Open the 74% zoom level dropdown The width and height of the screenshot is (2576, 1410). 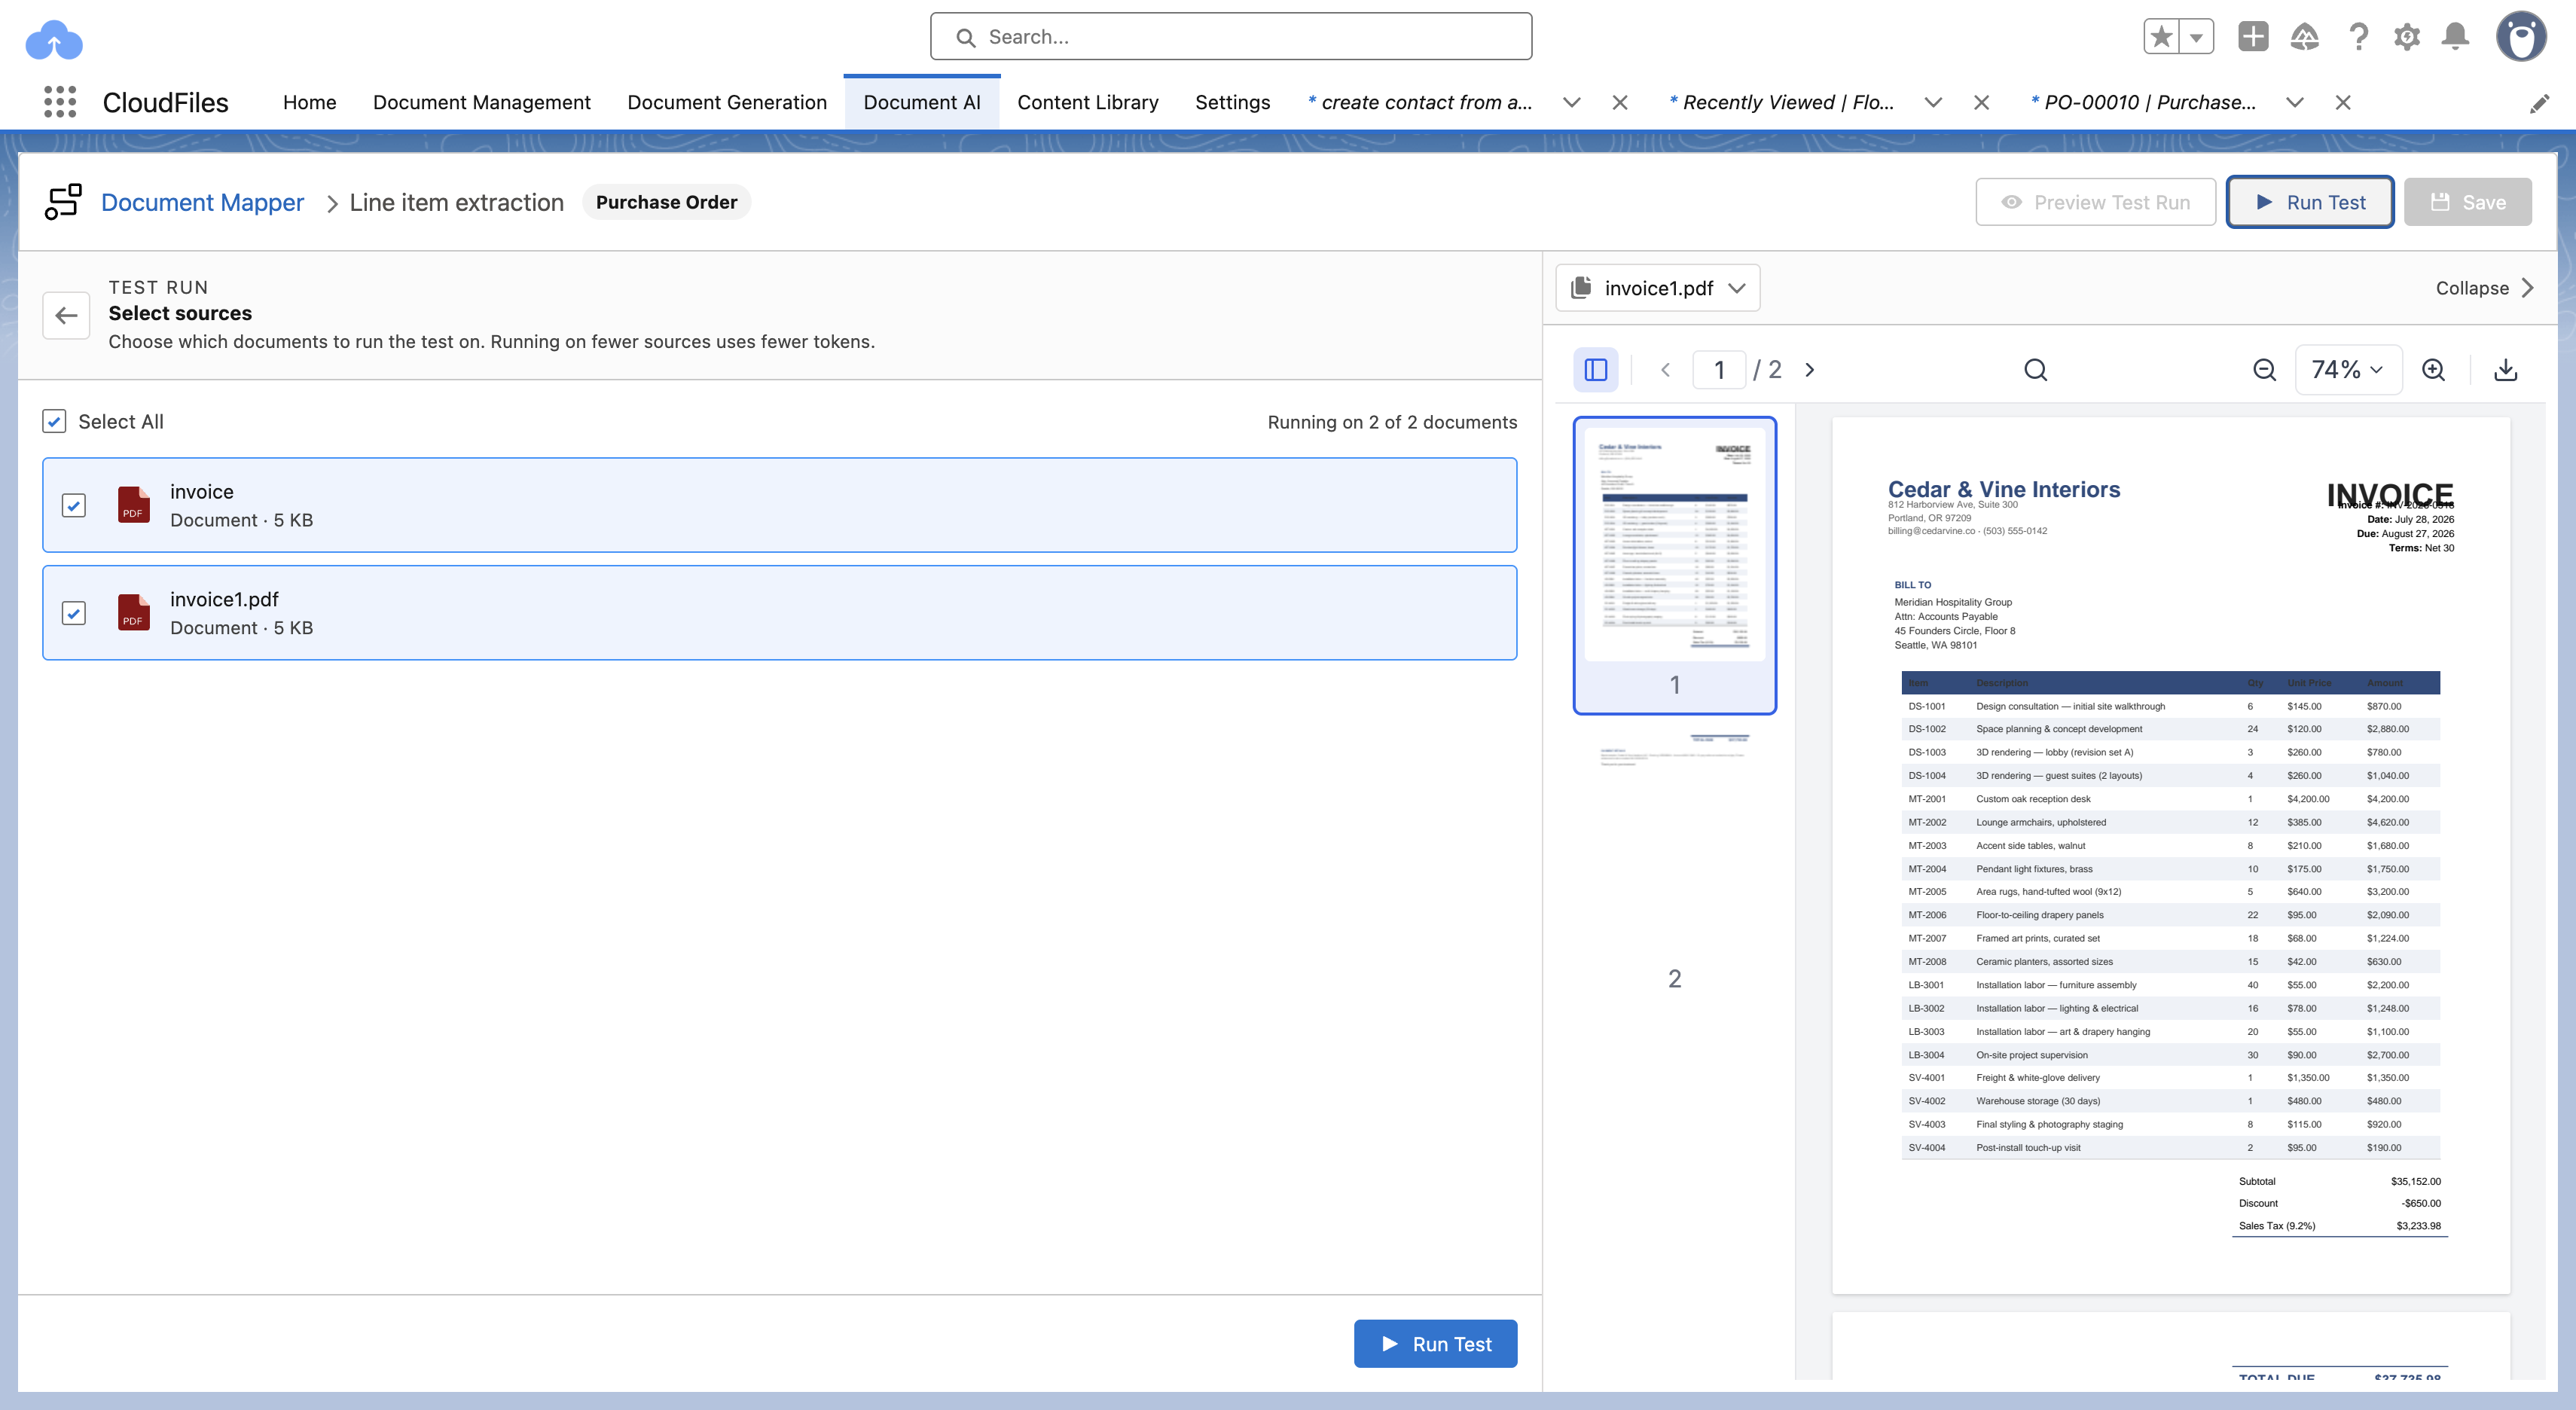click(x=2348, y=370)
